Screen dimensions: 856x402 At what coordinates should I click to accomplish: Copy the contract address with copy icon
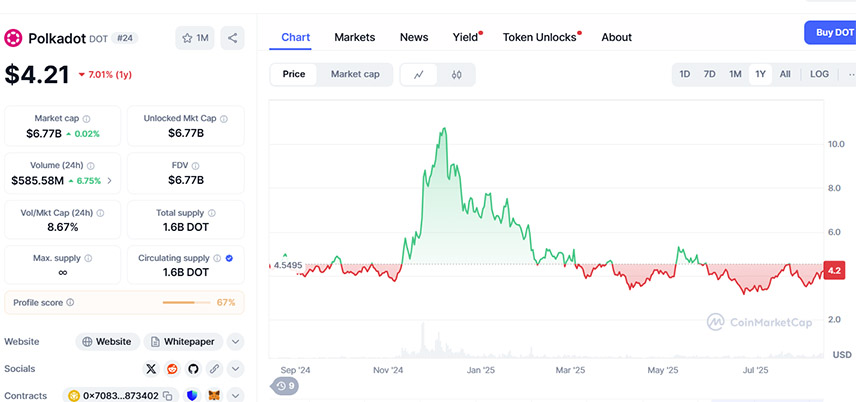click(x=168, y=396)
